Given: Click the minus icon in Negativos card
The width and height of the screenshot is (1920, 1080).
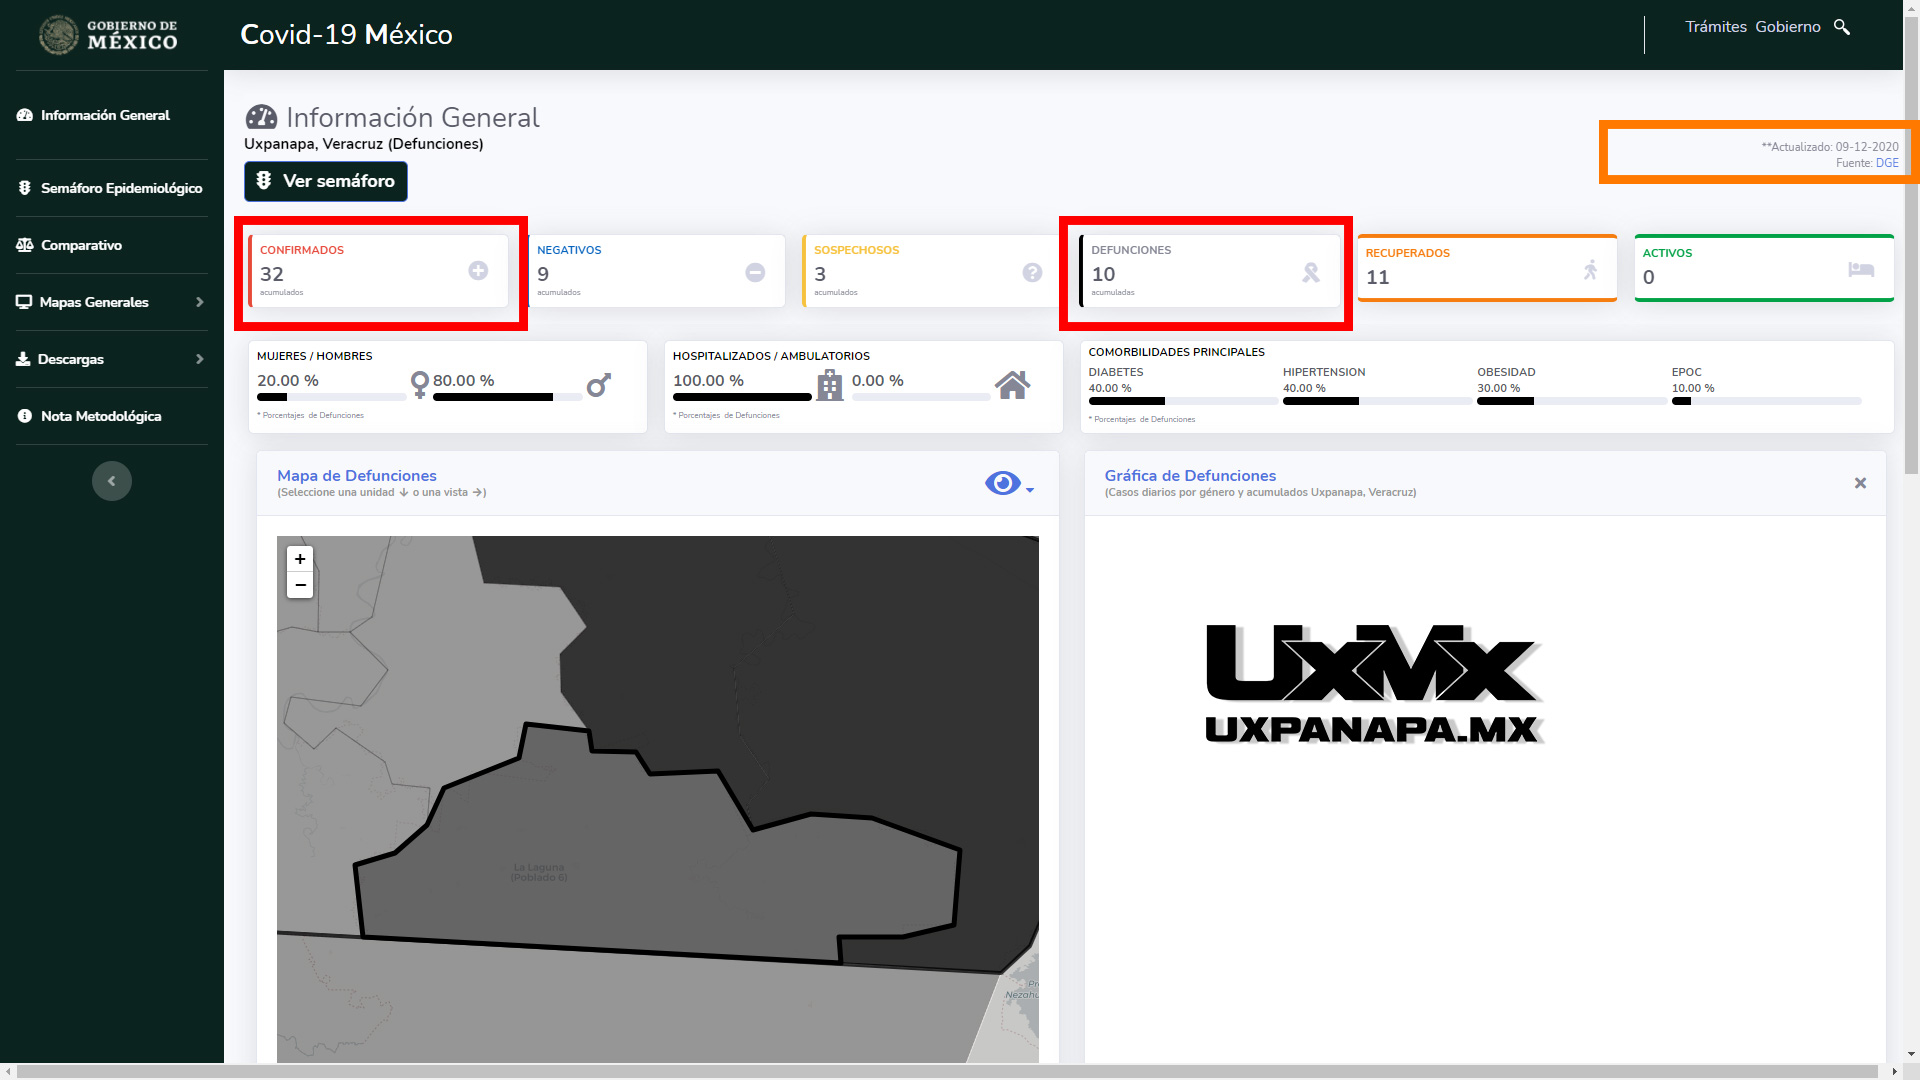Looking at the screenshot, I should pyautogui.click(x=755, y=272).
